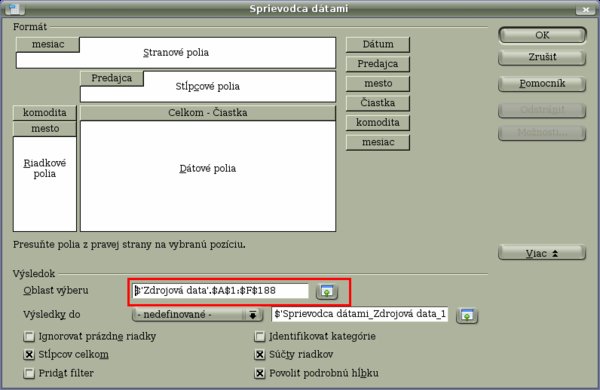The width and height of the screenshot is (600, 390).
Task: Click into the Oblasť výberu range field
Action: tap(220, 291)
